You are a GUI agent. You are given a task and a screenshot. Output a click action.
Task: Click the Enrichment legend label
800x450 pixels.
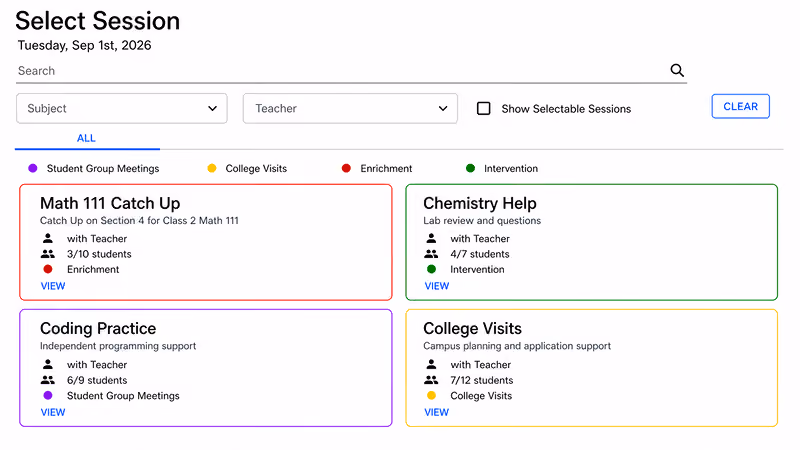coord(386,168)
